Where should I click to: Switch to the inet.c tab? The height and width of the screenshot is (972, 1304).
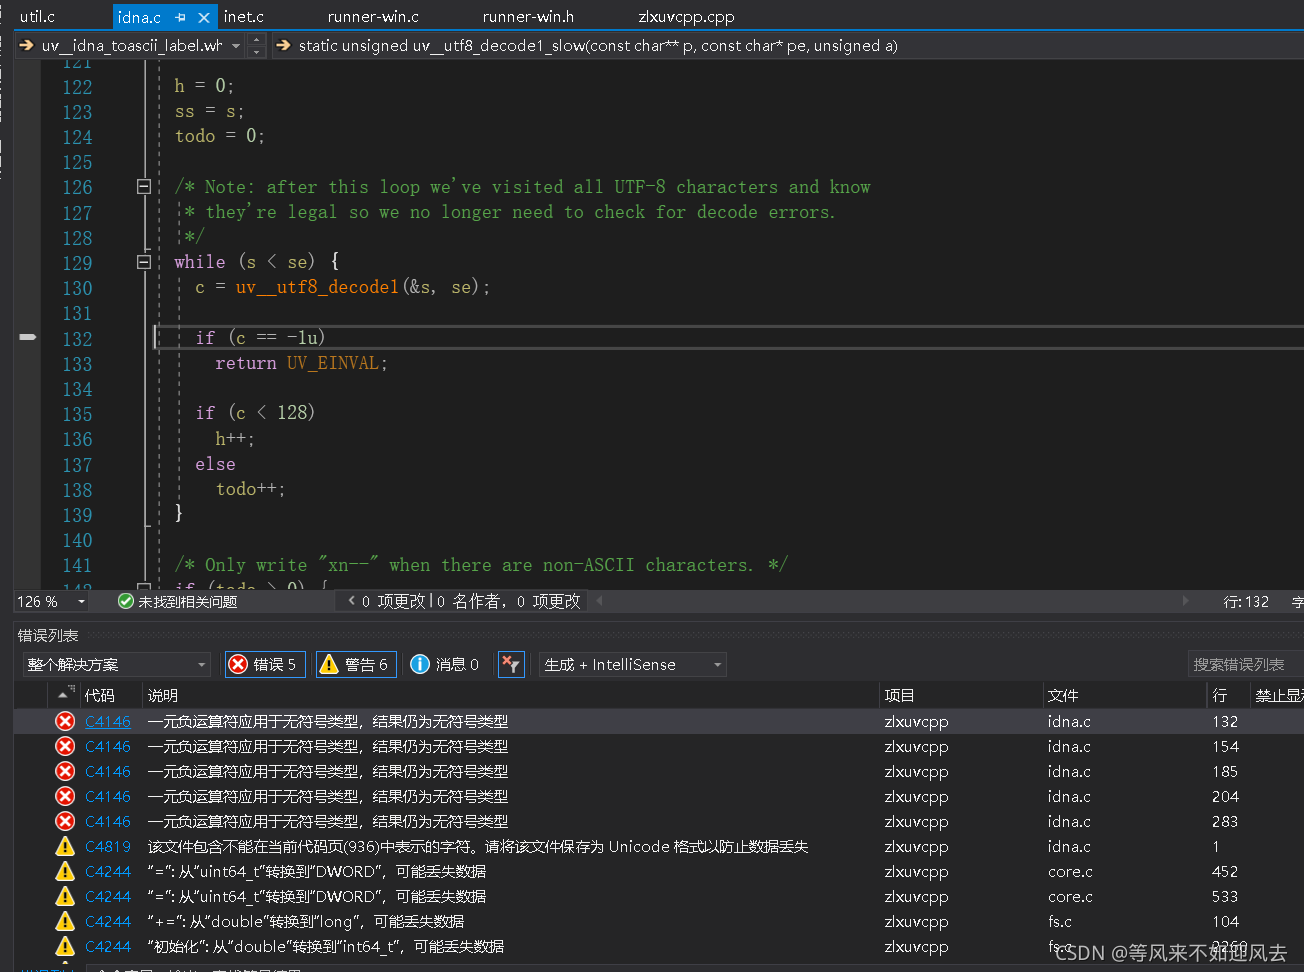point(244,16)
